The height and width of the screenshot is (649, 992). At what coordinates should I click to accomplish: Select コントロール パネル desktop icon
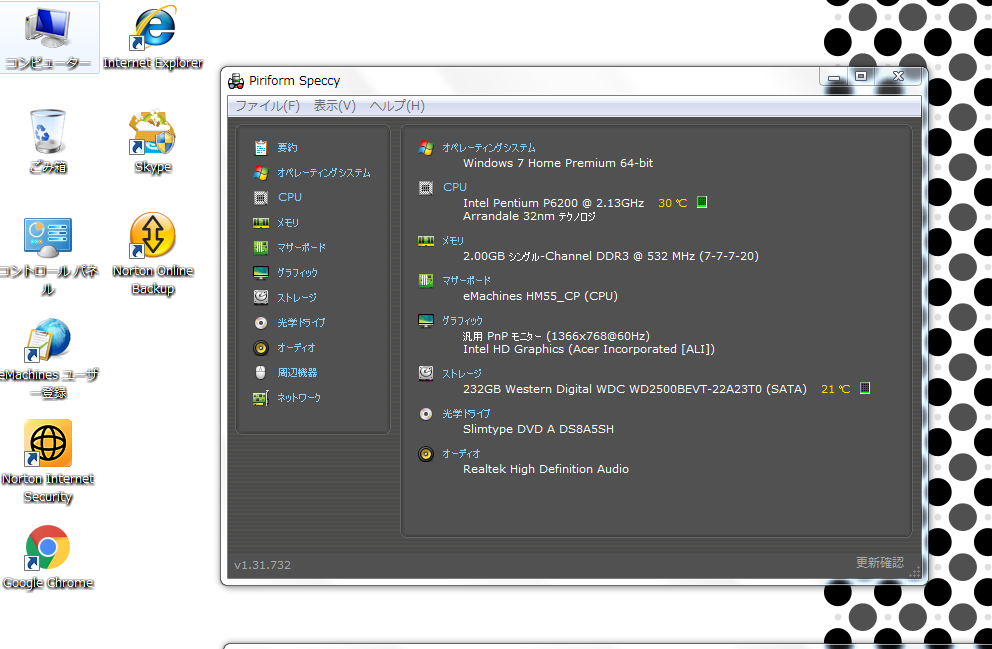point(48,257)
